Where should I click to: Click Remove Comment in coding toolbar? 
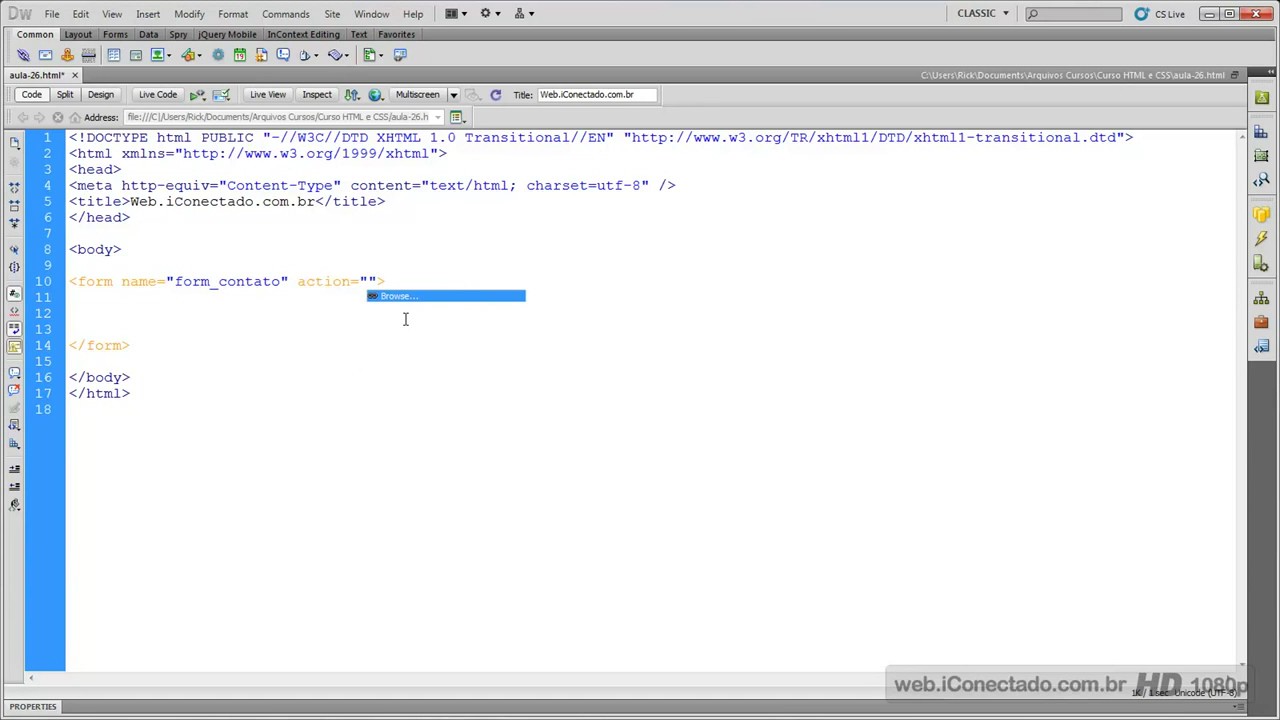(14, 389)
